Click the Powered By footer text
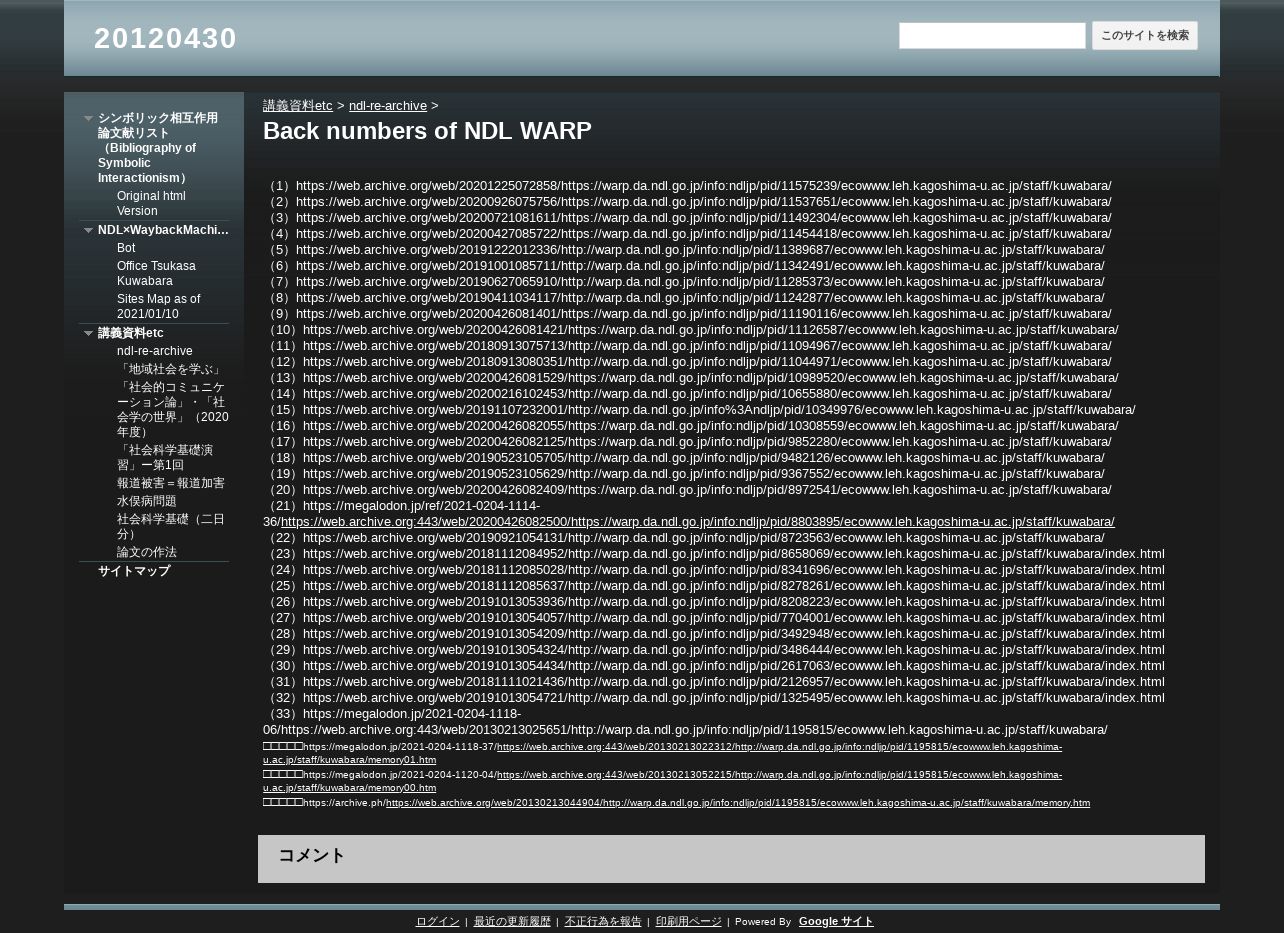 (x=763, y=922)
